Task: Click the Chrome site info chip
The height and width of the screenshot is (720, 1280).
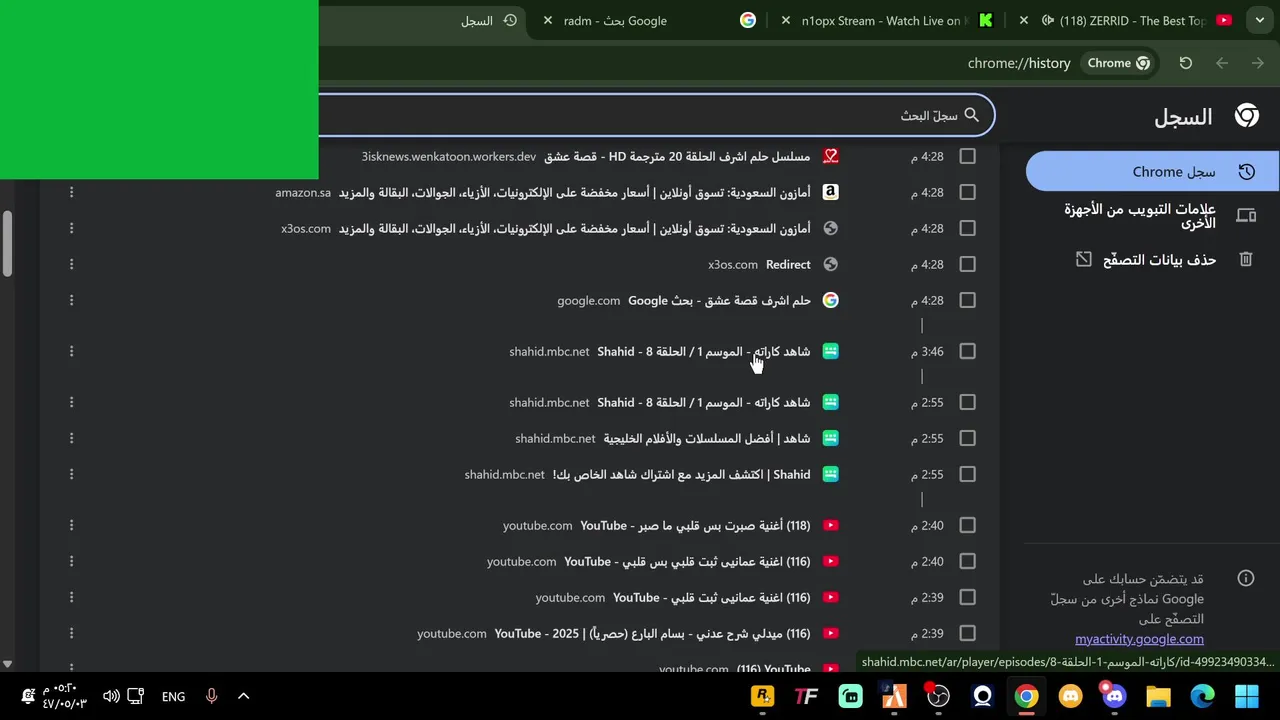Action: 1119,63
